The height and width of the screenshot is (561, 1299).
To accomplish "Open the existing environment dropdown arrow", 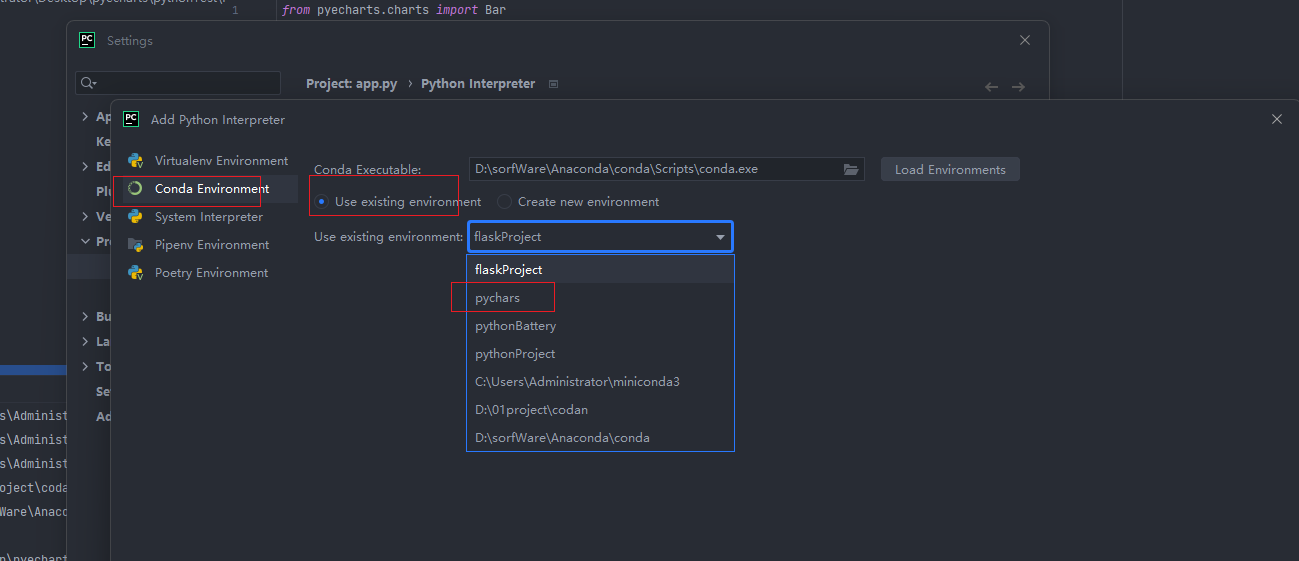I will coord(720,237).
